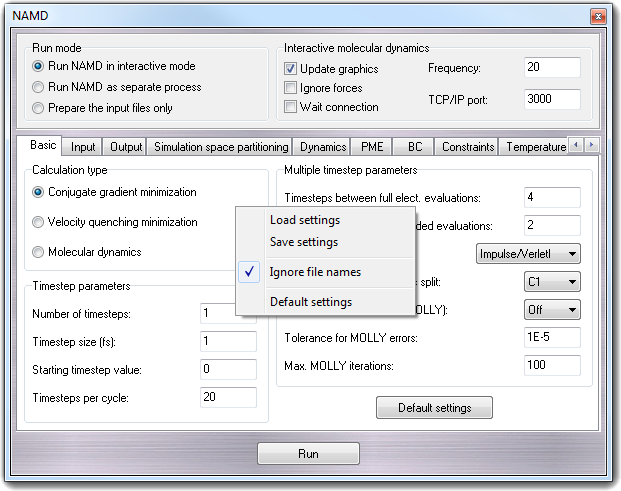Select Velocity quenching minimization option
Image resolution: width=621 pixels, height=491 pixels.
click(x=39, y=222)
